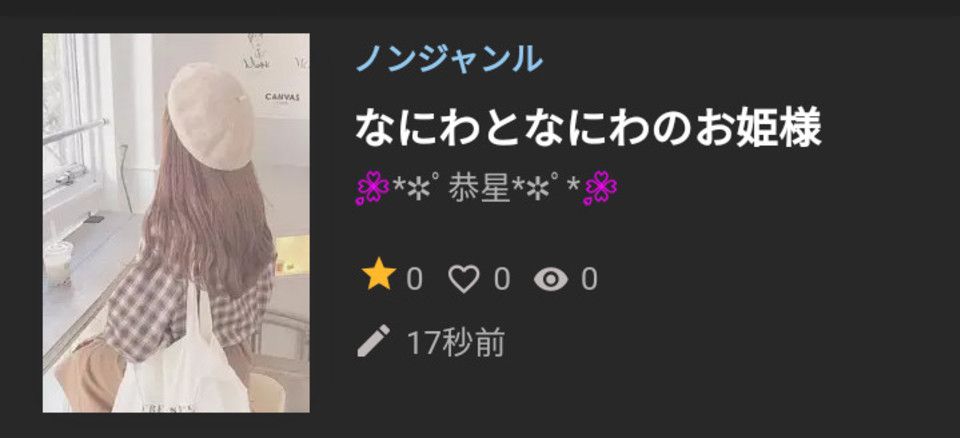The height and width of the screenshot is (438, 960).
Task: Click the view count number 0
Action: [589, 280]
